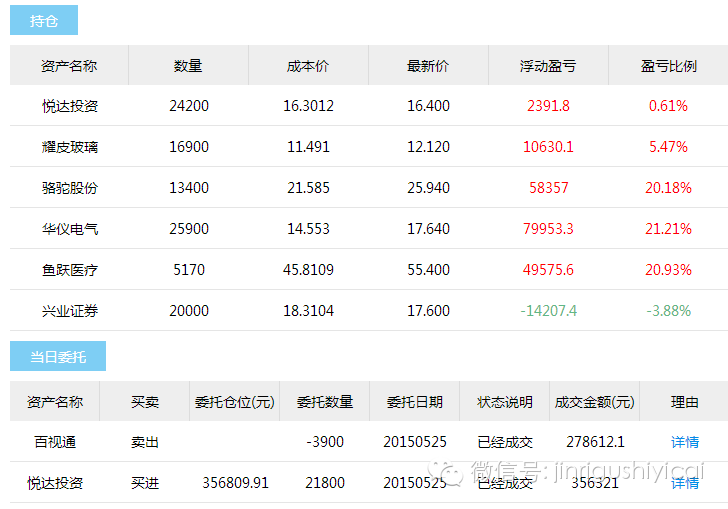The height and width of the screenshot is (509, 728).
Task: Click latest price 17.640
Action: coord(428,228)
